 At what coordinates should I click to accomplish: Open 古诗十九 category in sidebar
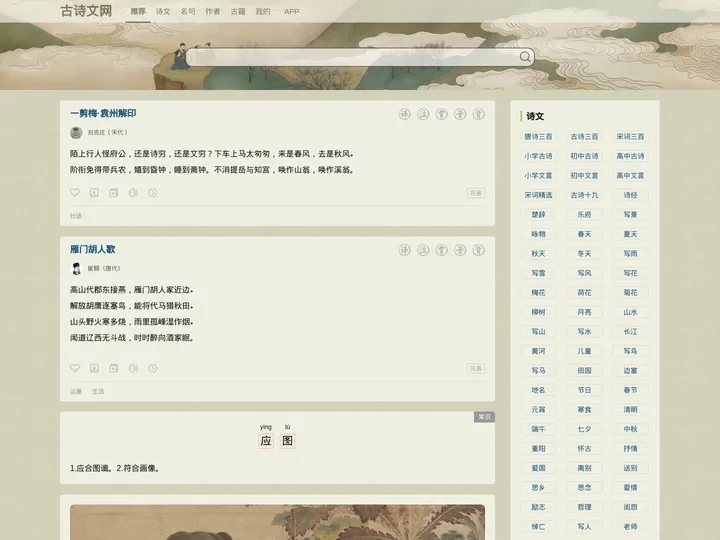click(584, 195)
